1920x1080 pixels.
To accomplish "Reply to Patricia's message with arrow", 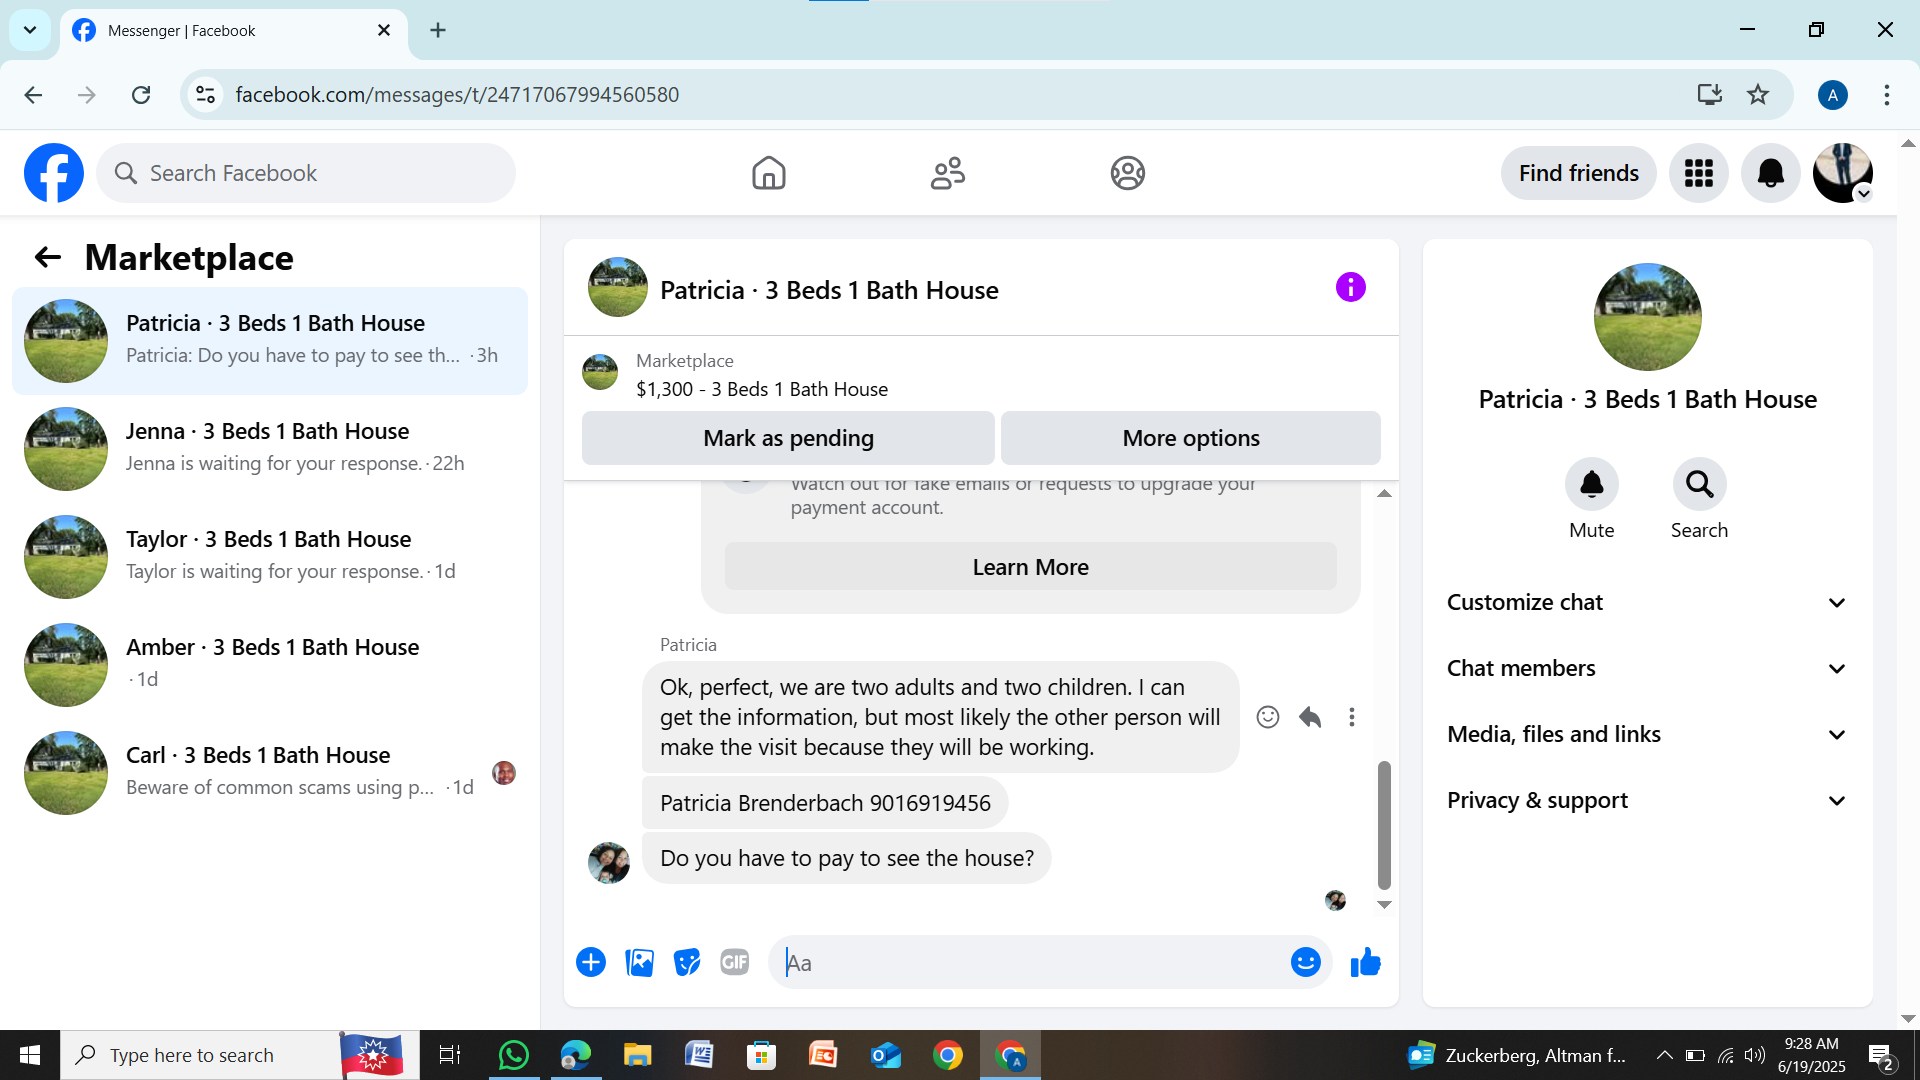I will [1310, 717].
